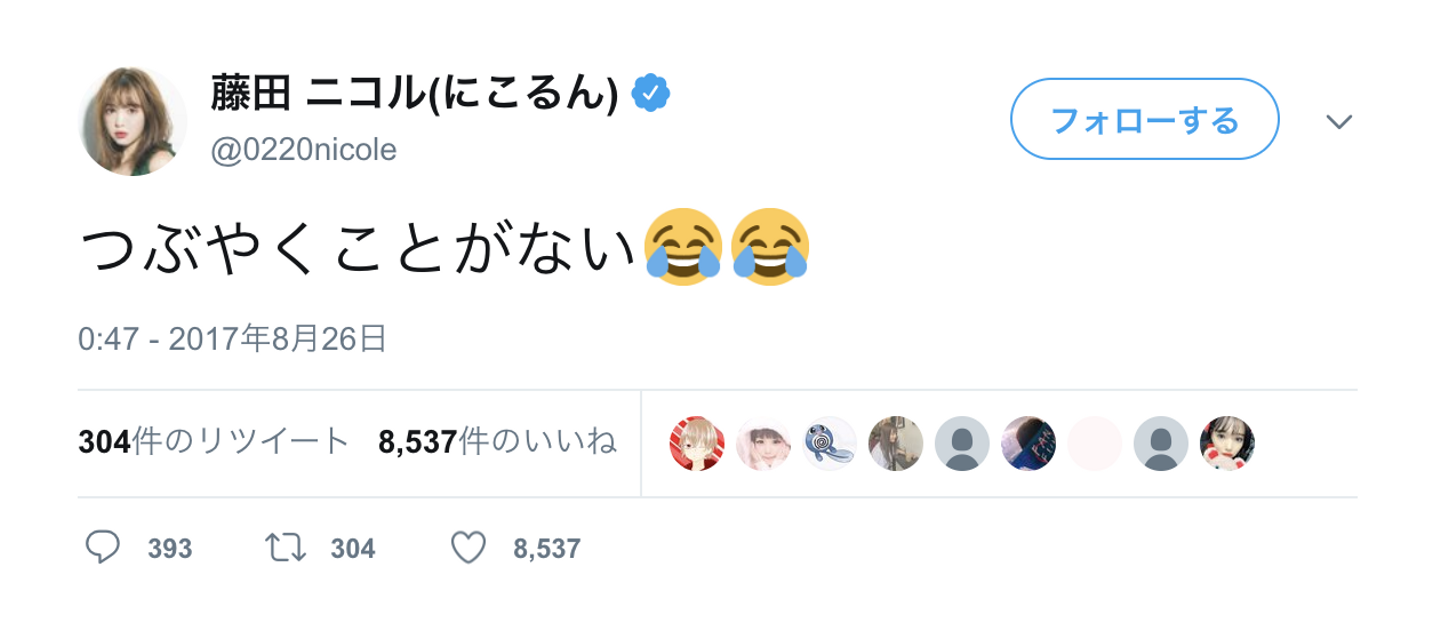Expand the tweet options chevron menu
The width and height of the screenshot is (1440, 638).
pos(1338,122)
